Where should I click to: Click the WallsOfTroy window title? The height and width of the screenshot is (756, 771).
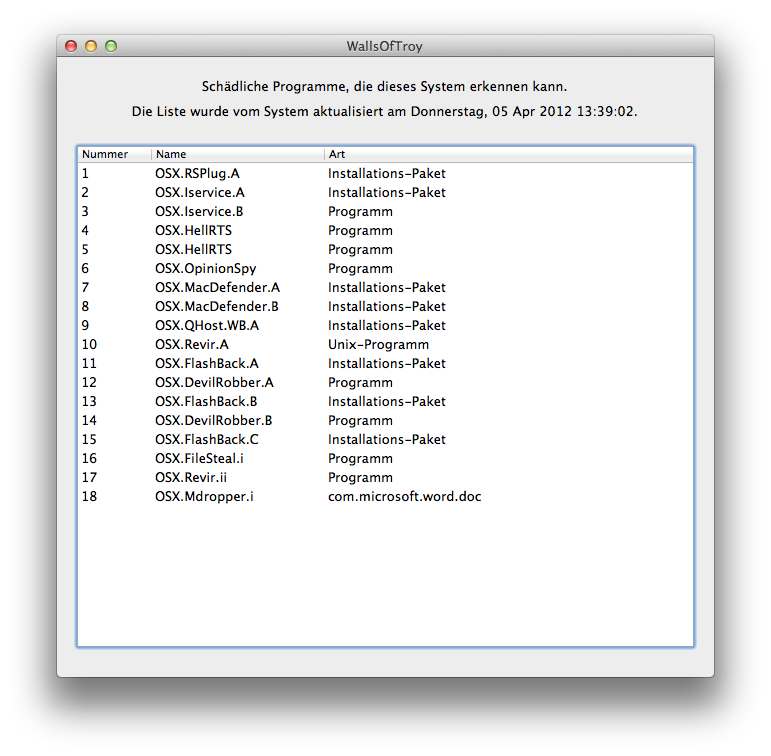click(385, 46)
